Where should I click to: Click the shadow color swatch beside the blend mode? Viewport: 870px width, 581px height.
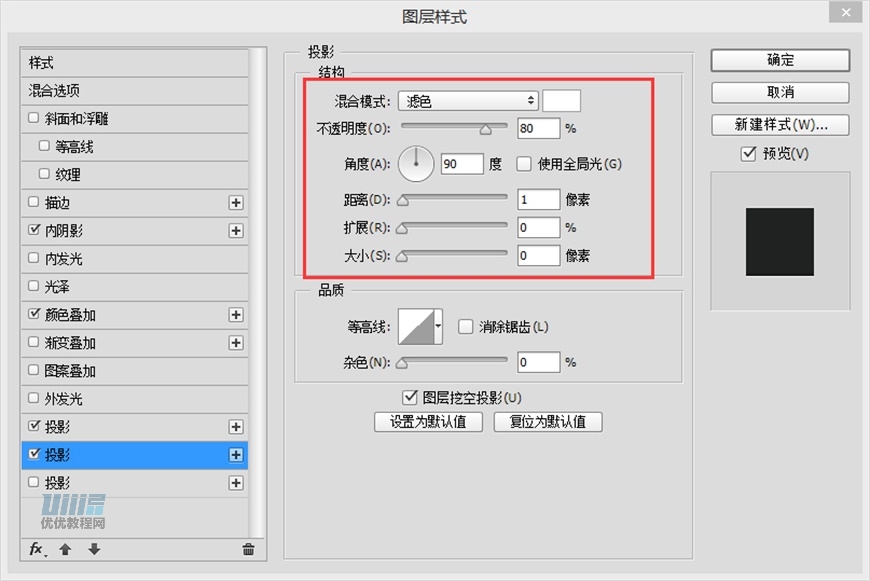coord(561,99)
